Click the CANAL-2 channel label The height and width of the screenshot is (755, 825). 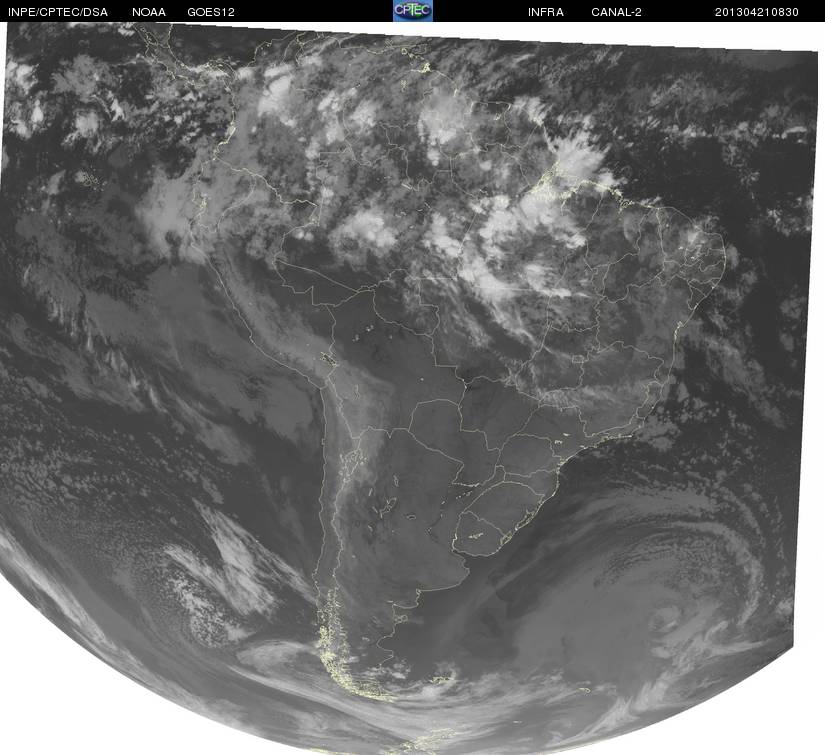pos(616,12)
